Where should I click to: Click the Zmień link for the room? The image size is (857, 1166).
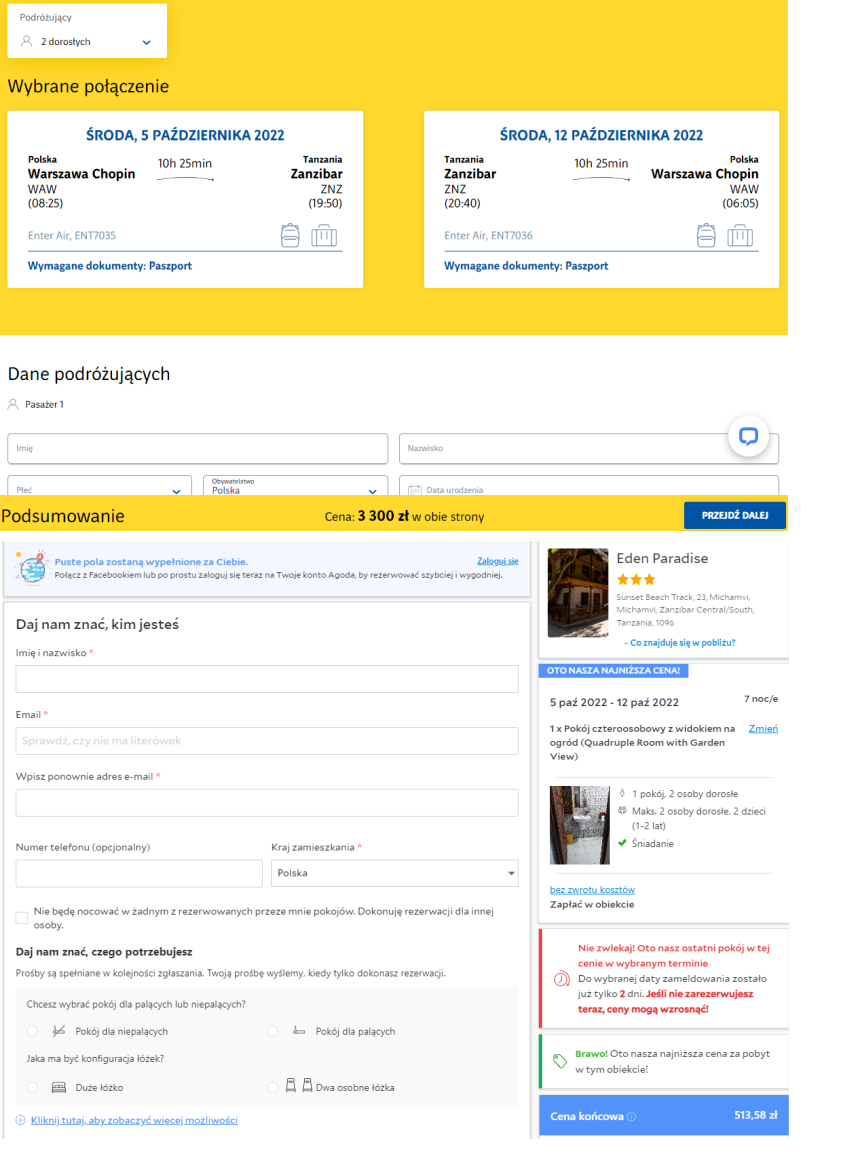763,729
